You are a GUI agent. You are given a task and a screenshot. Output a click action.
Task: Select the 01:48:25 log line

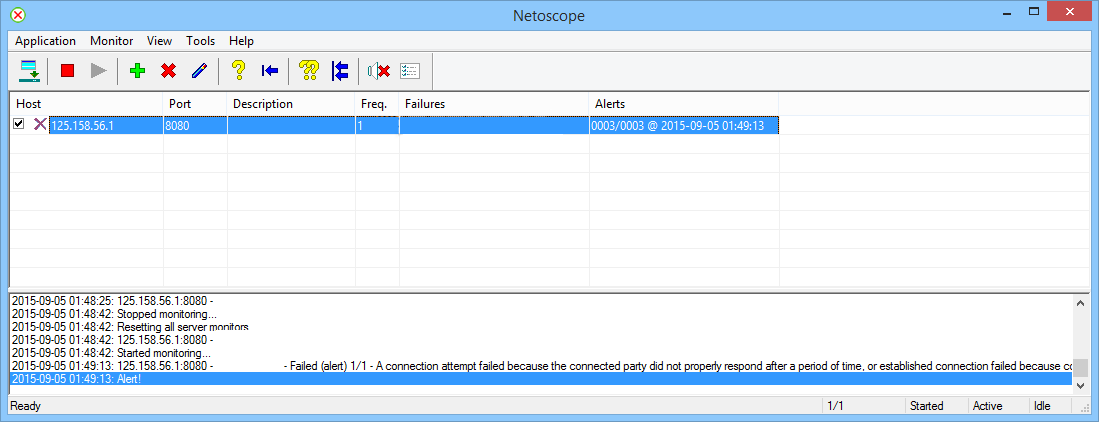point(541,301)
